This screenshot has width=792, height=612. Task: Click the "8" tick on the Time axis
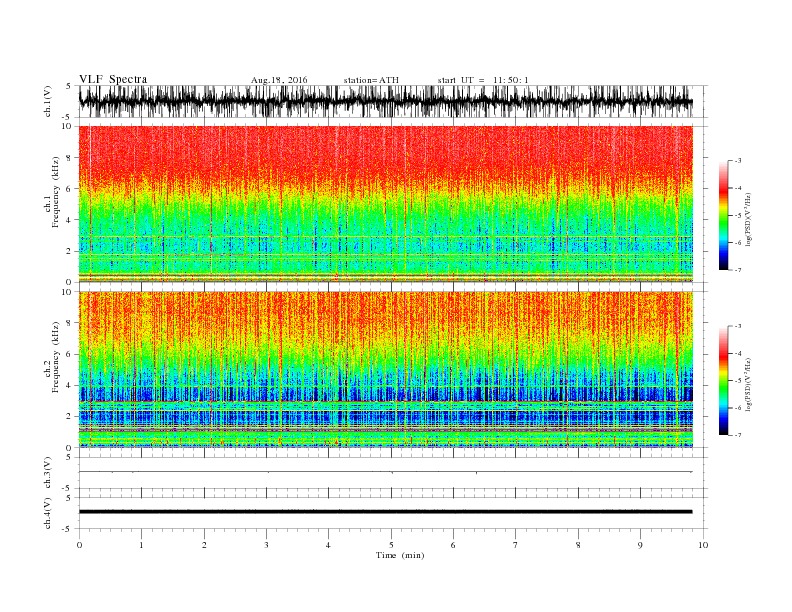click(x=578, y=545)
